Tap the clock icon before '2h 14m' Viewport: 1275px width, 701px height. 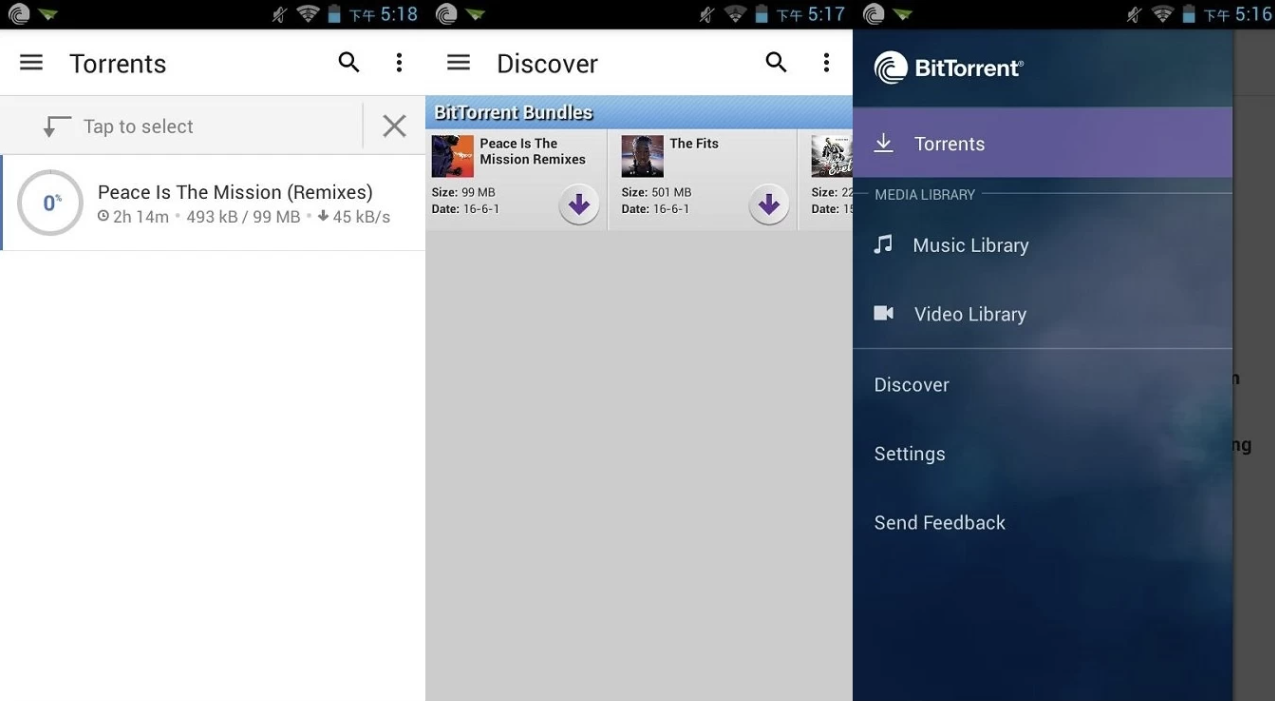pyautogui.click(x=103, y=217)
